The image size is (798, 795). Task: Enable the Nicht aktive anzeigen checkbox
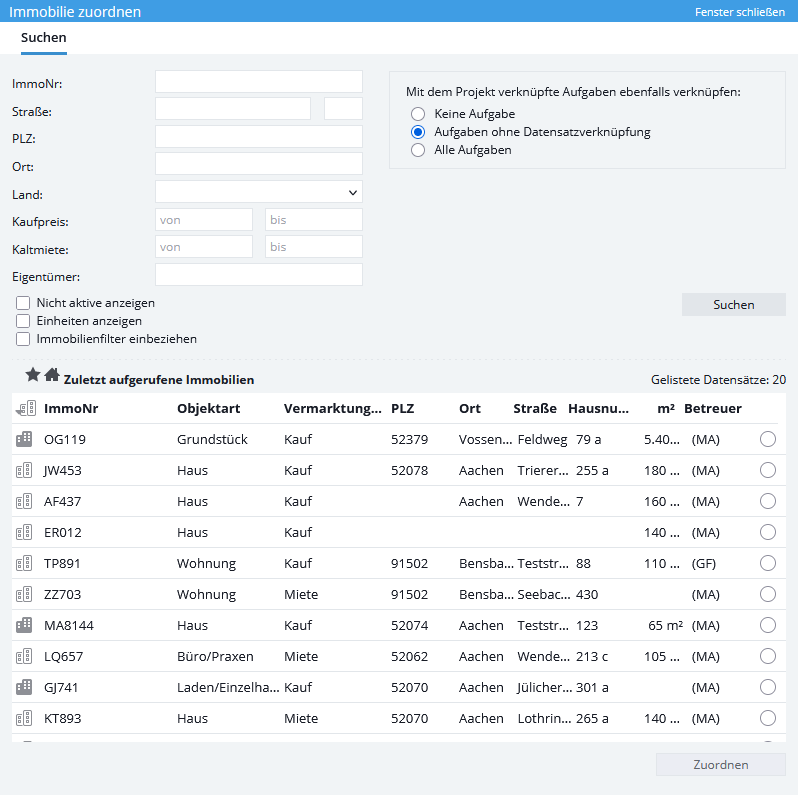[x=23, y=303]
